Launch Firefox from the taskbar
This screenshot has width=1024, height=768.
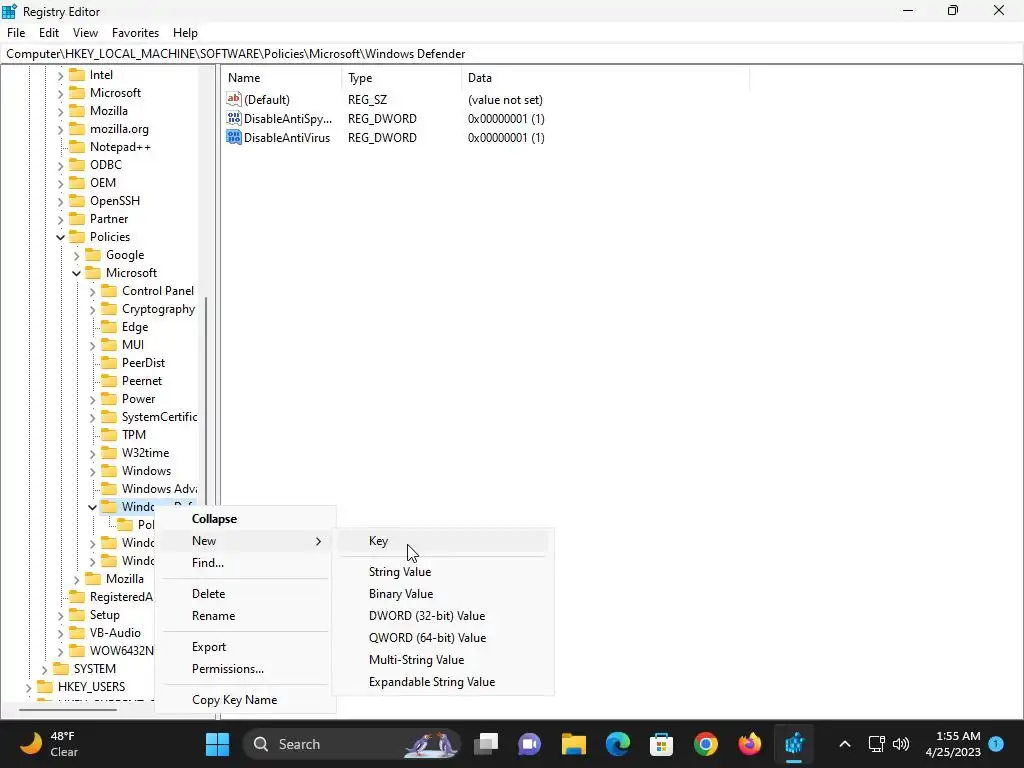[749, 744]
